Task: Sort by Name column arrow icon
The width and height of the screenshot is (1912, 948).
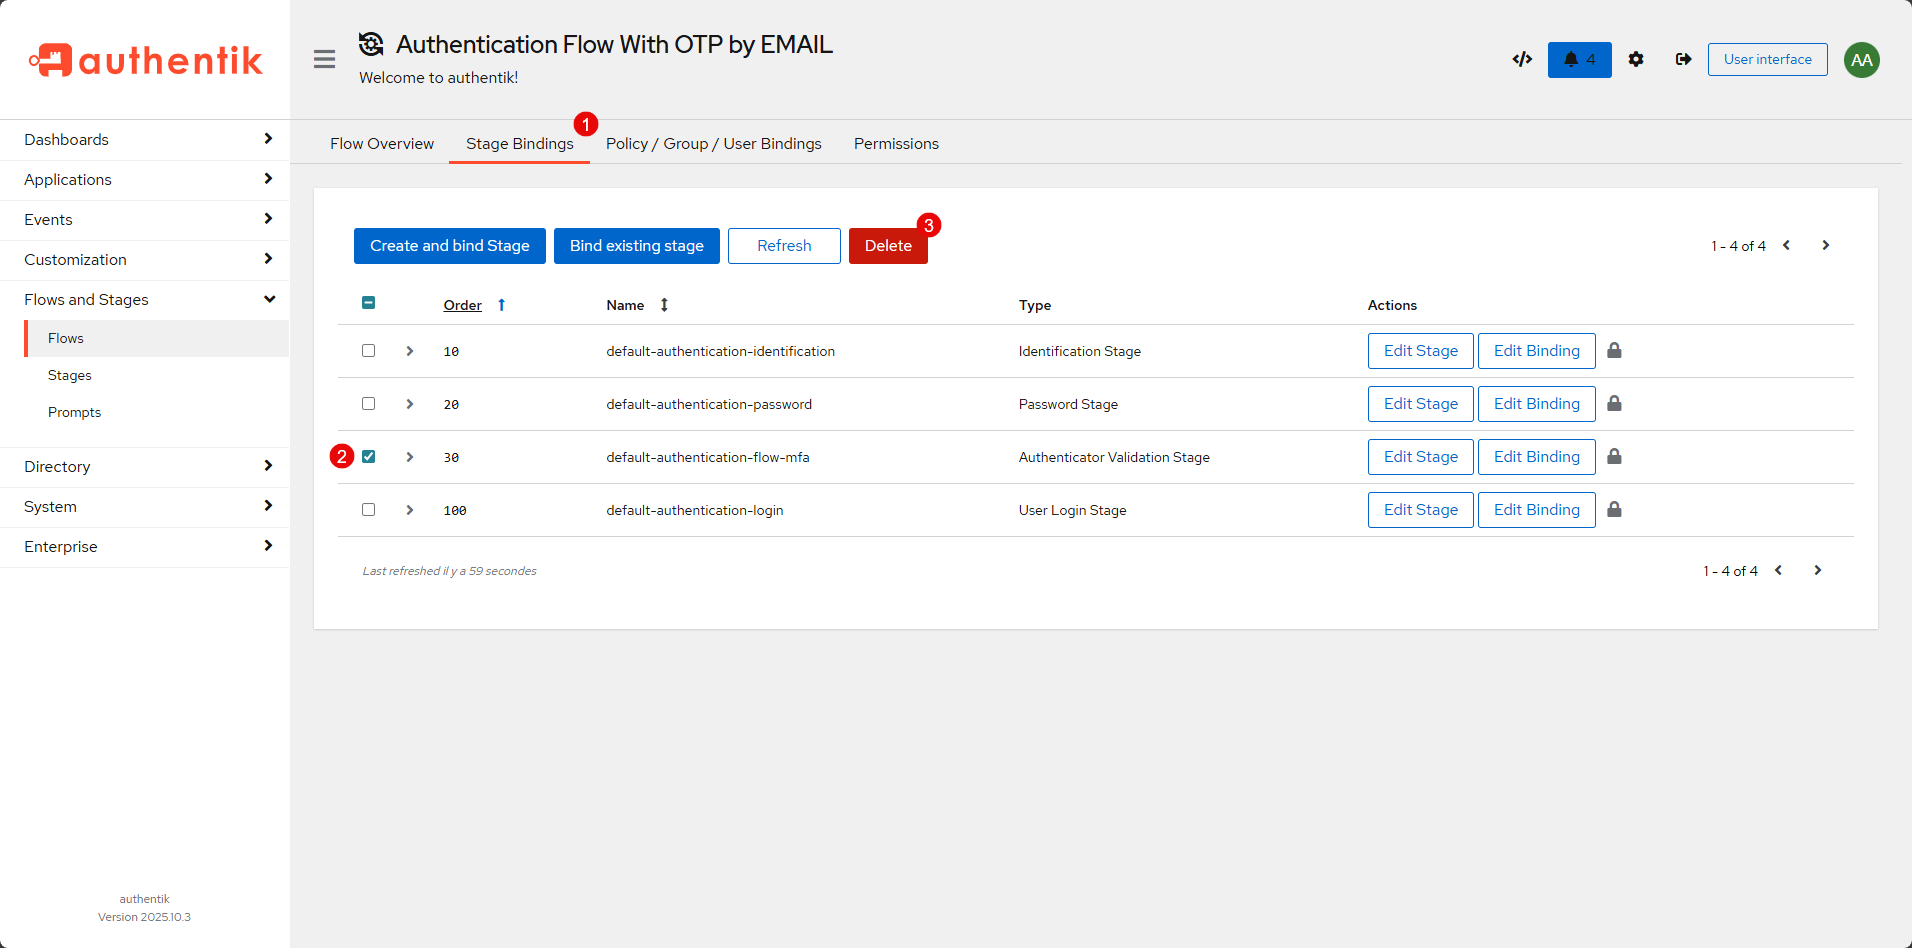Action: 664,305
